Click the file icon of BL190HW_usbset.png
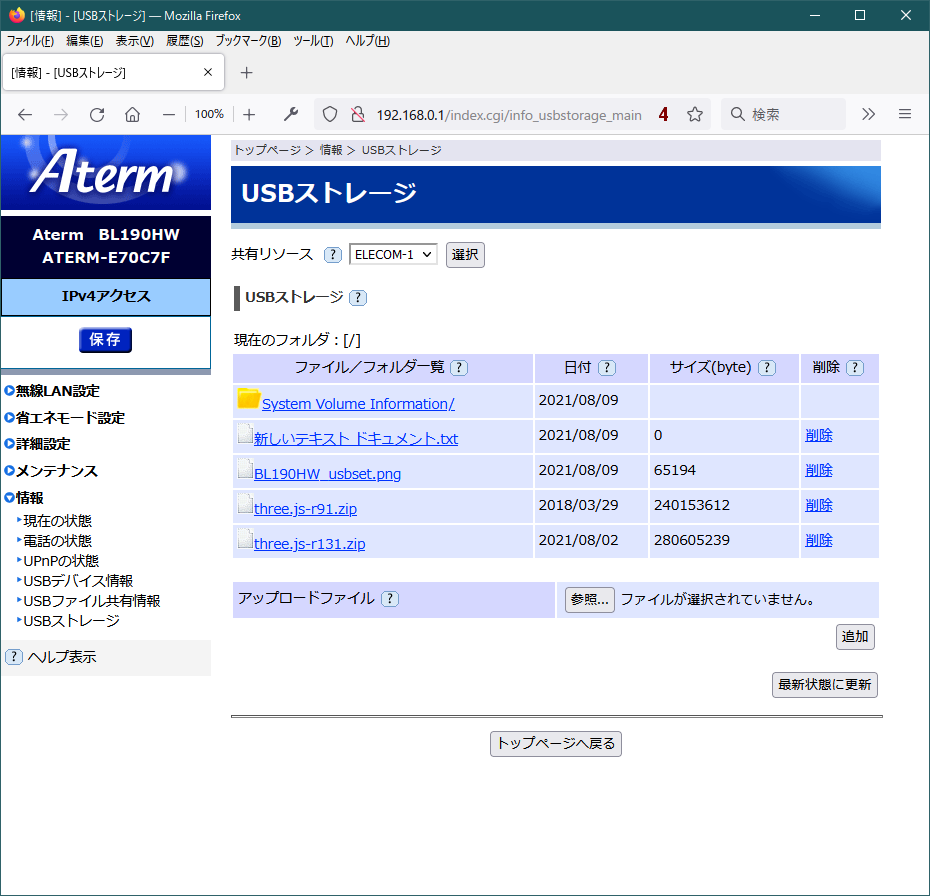The height and width of the screenshot is (896, 930). coord(245,469)
